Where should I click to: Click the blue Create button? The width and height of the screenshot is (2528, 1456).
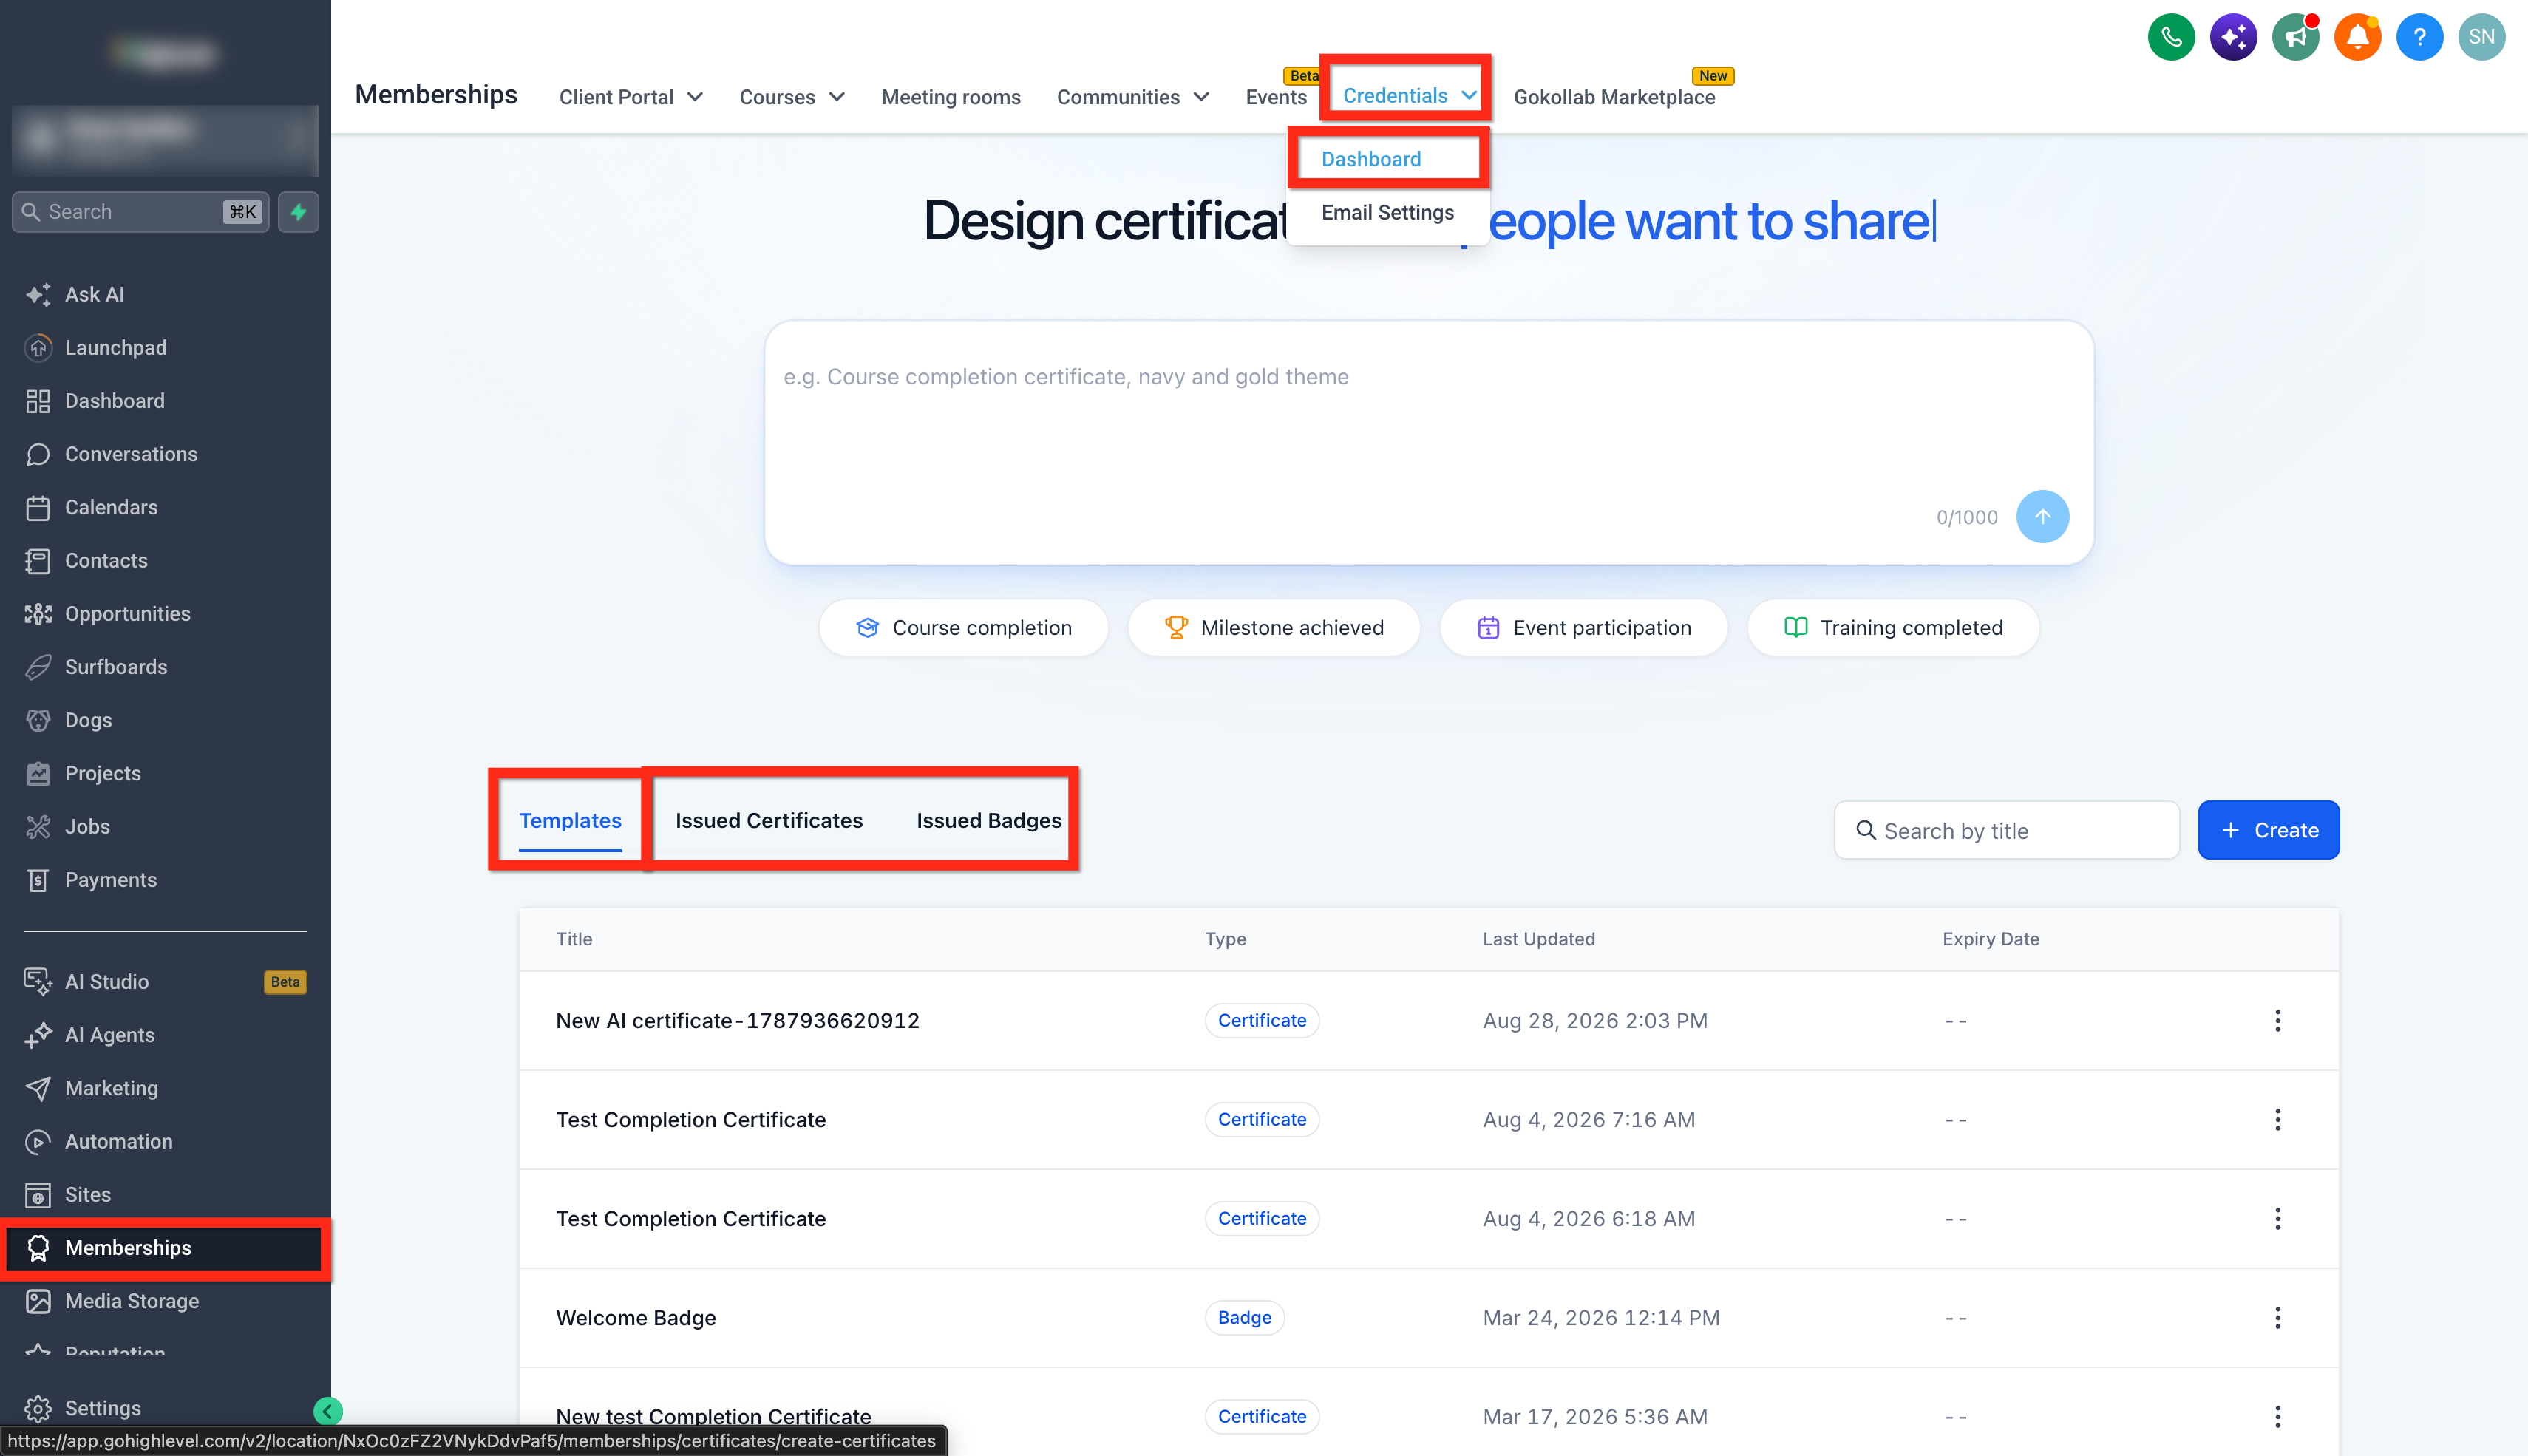tap(2268, 830)
